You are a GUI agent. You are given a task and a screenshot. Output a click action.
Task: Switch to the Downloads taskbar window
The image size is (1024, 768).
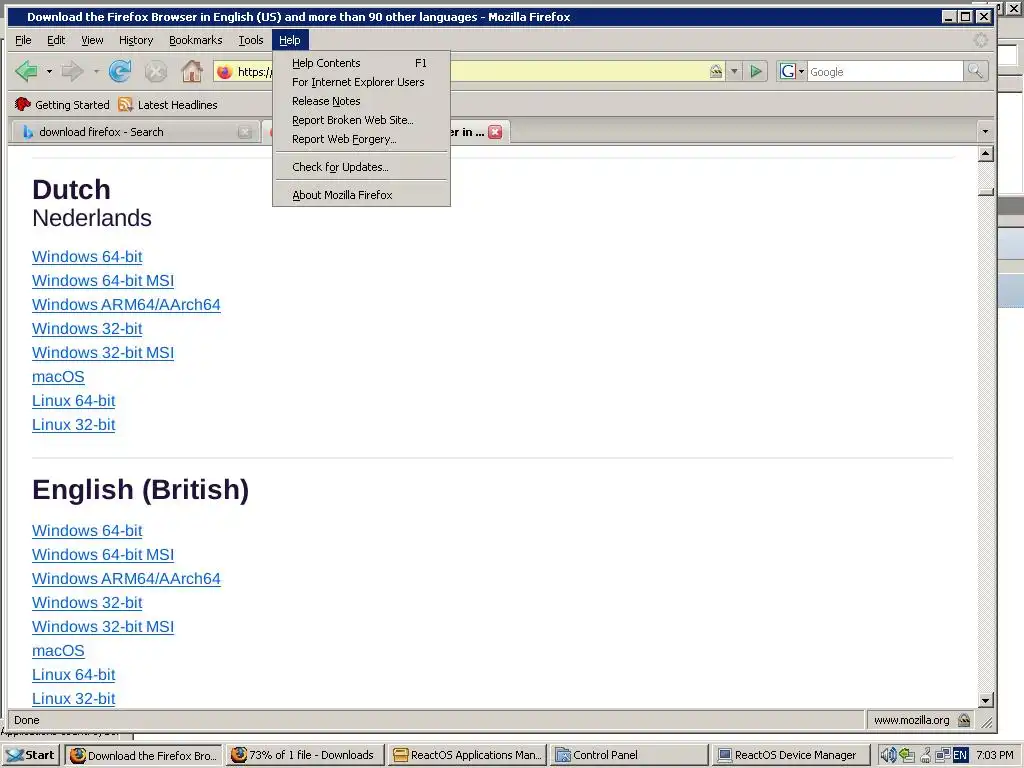coord(304,755)
